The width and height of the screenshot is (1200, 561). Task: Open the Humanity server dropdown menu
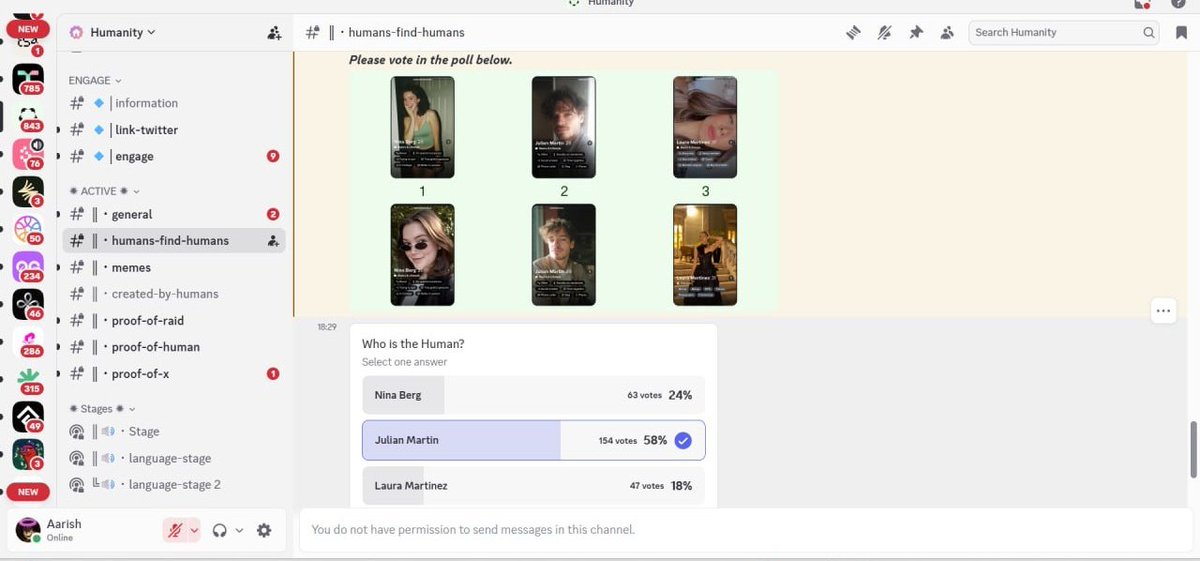pos(123,32)
